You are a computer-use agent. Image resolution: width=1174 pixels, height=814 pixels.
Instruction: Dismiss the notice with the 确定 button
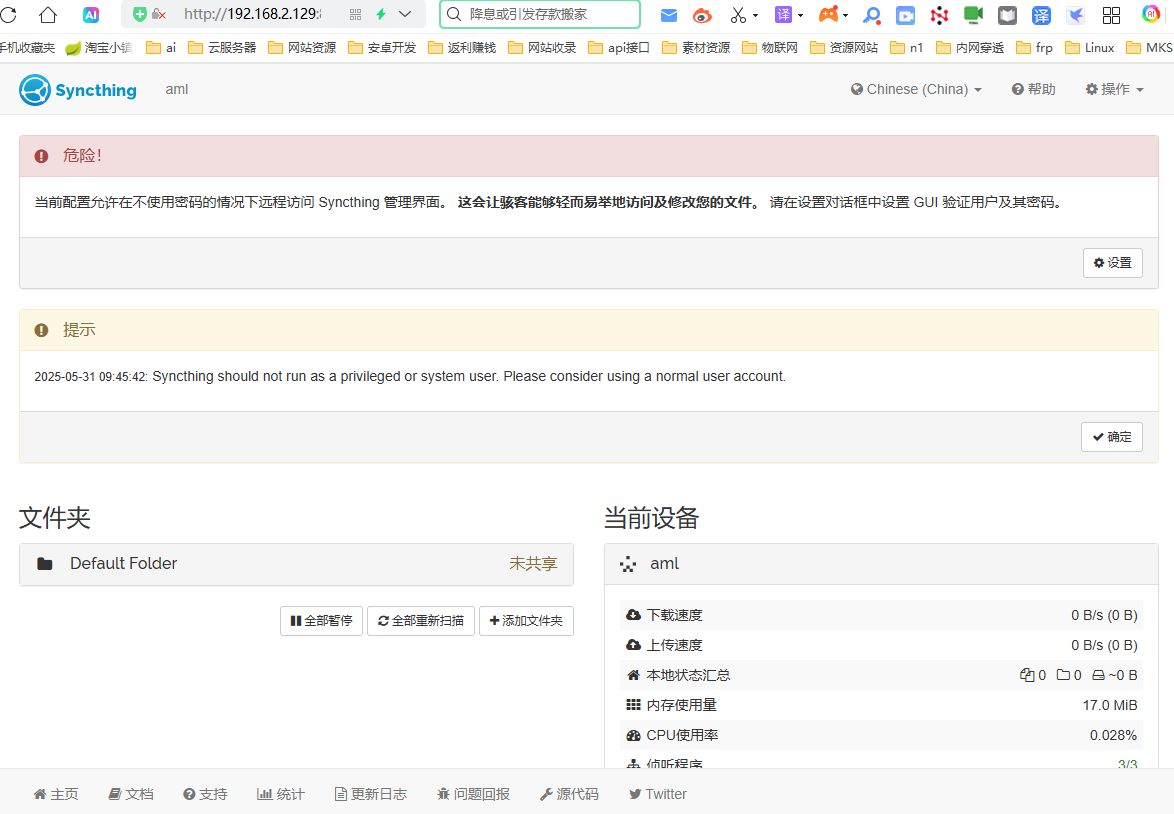(x=1111, y=436)
